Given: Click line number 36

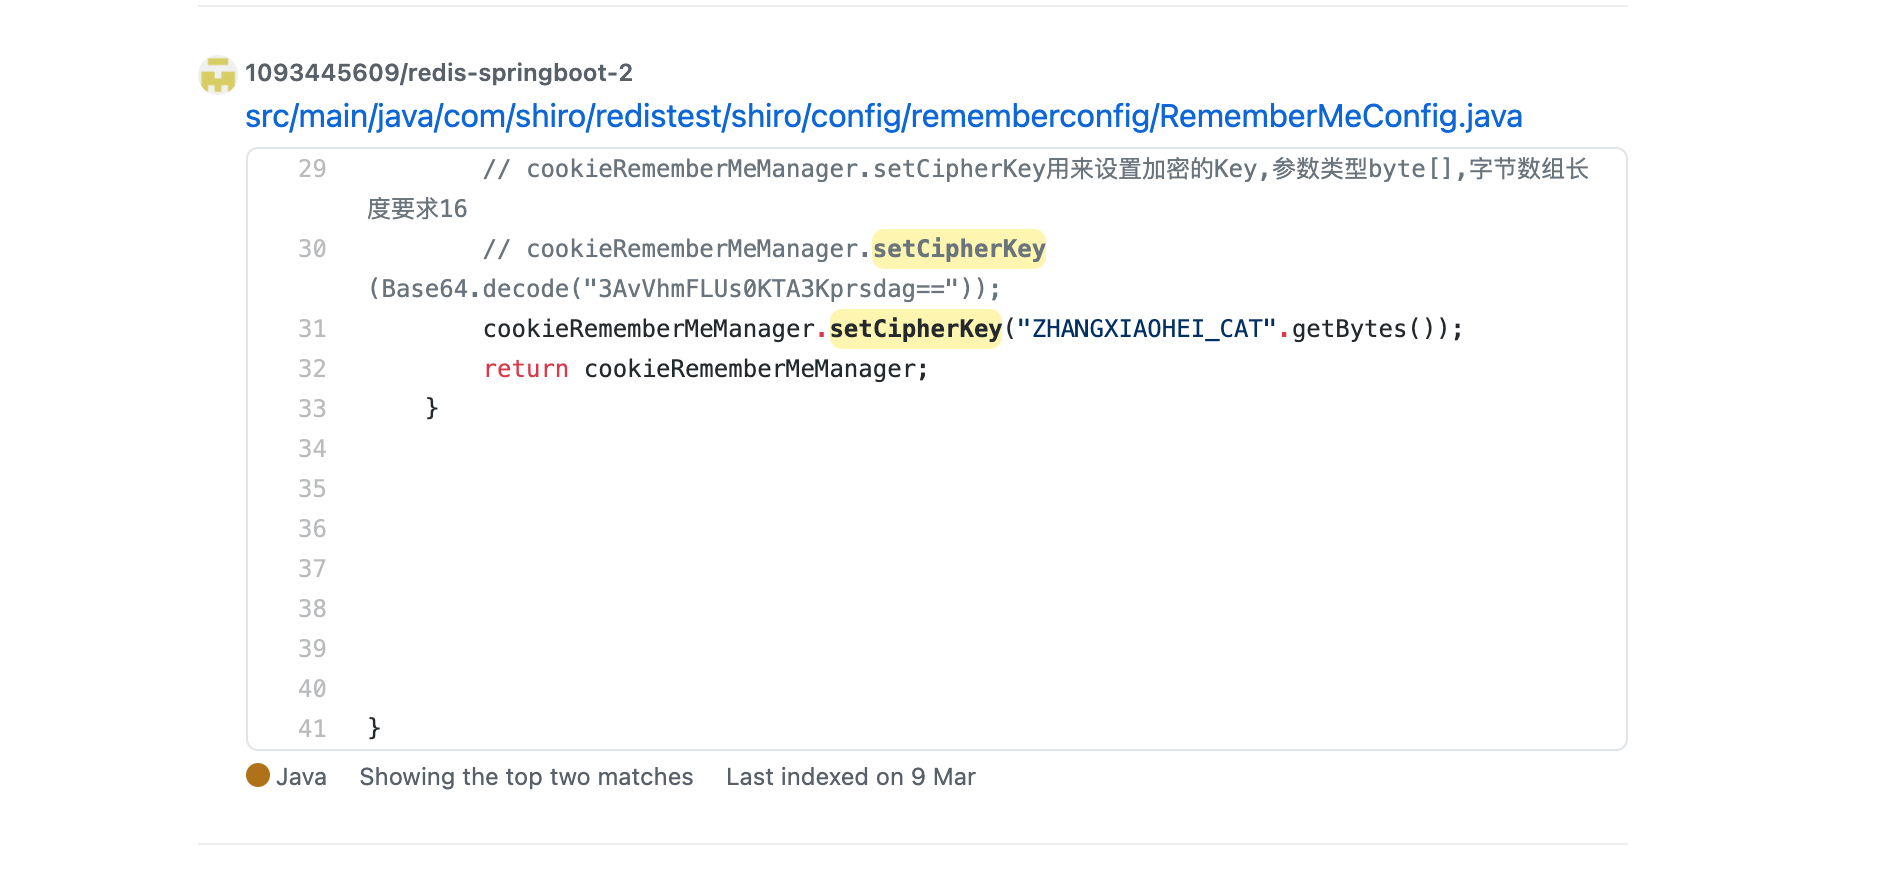Looking at the screenshot, I should click(312, 529).
